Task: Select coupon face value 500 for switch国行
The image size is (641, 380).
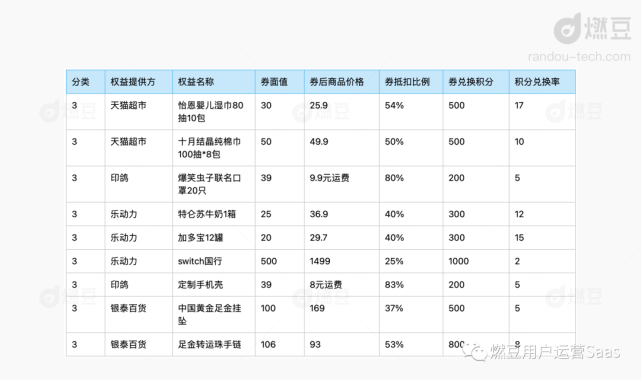Action: coord(269,261)
